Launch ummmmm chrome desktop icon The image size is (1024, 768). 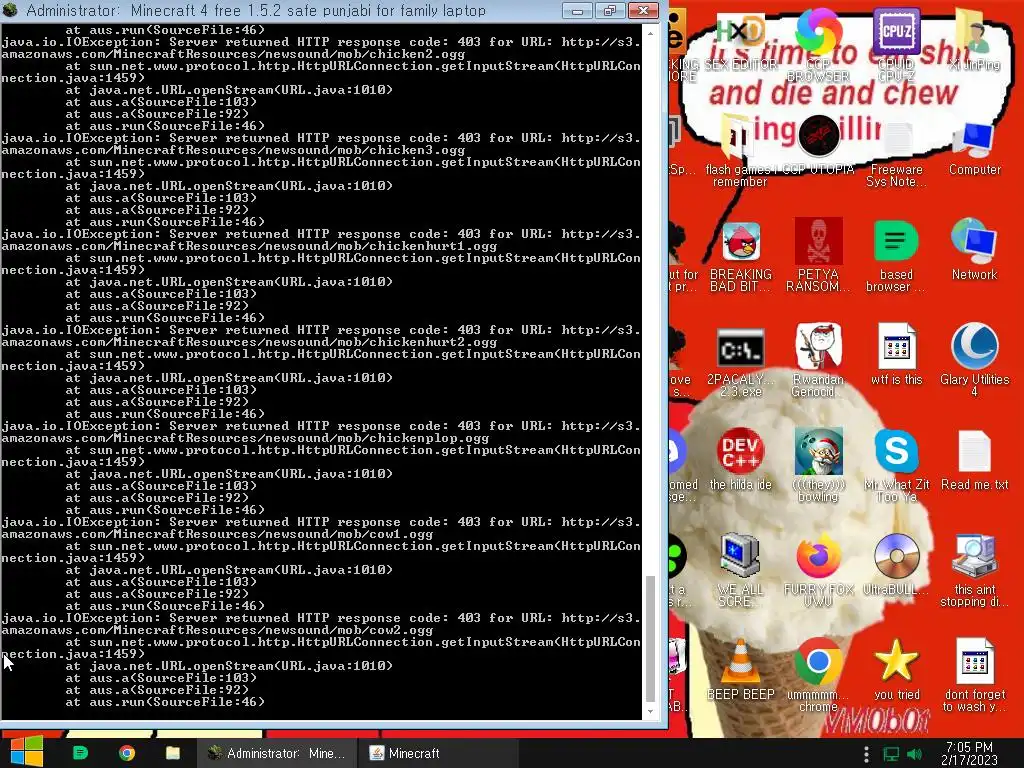point(818,661)
